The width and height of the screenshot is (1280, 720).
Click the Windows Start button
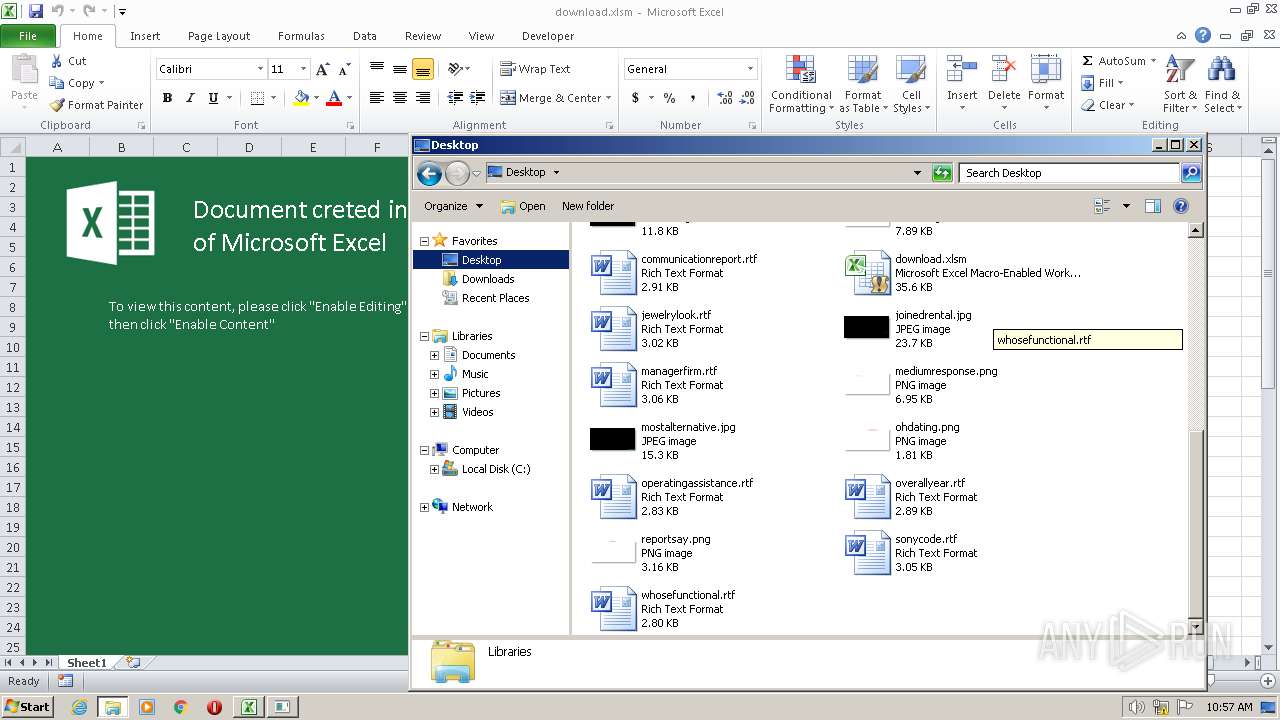(27, 706)
